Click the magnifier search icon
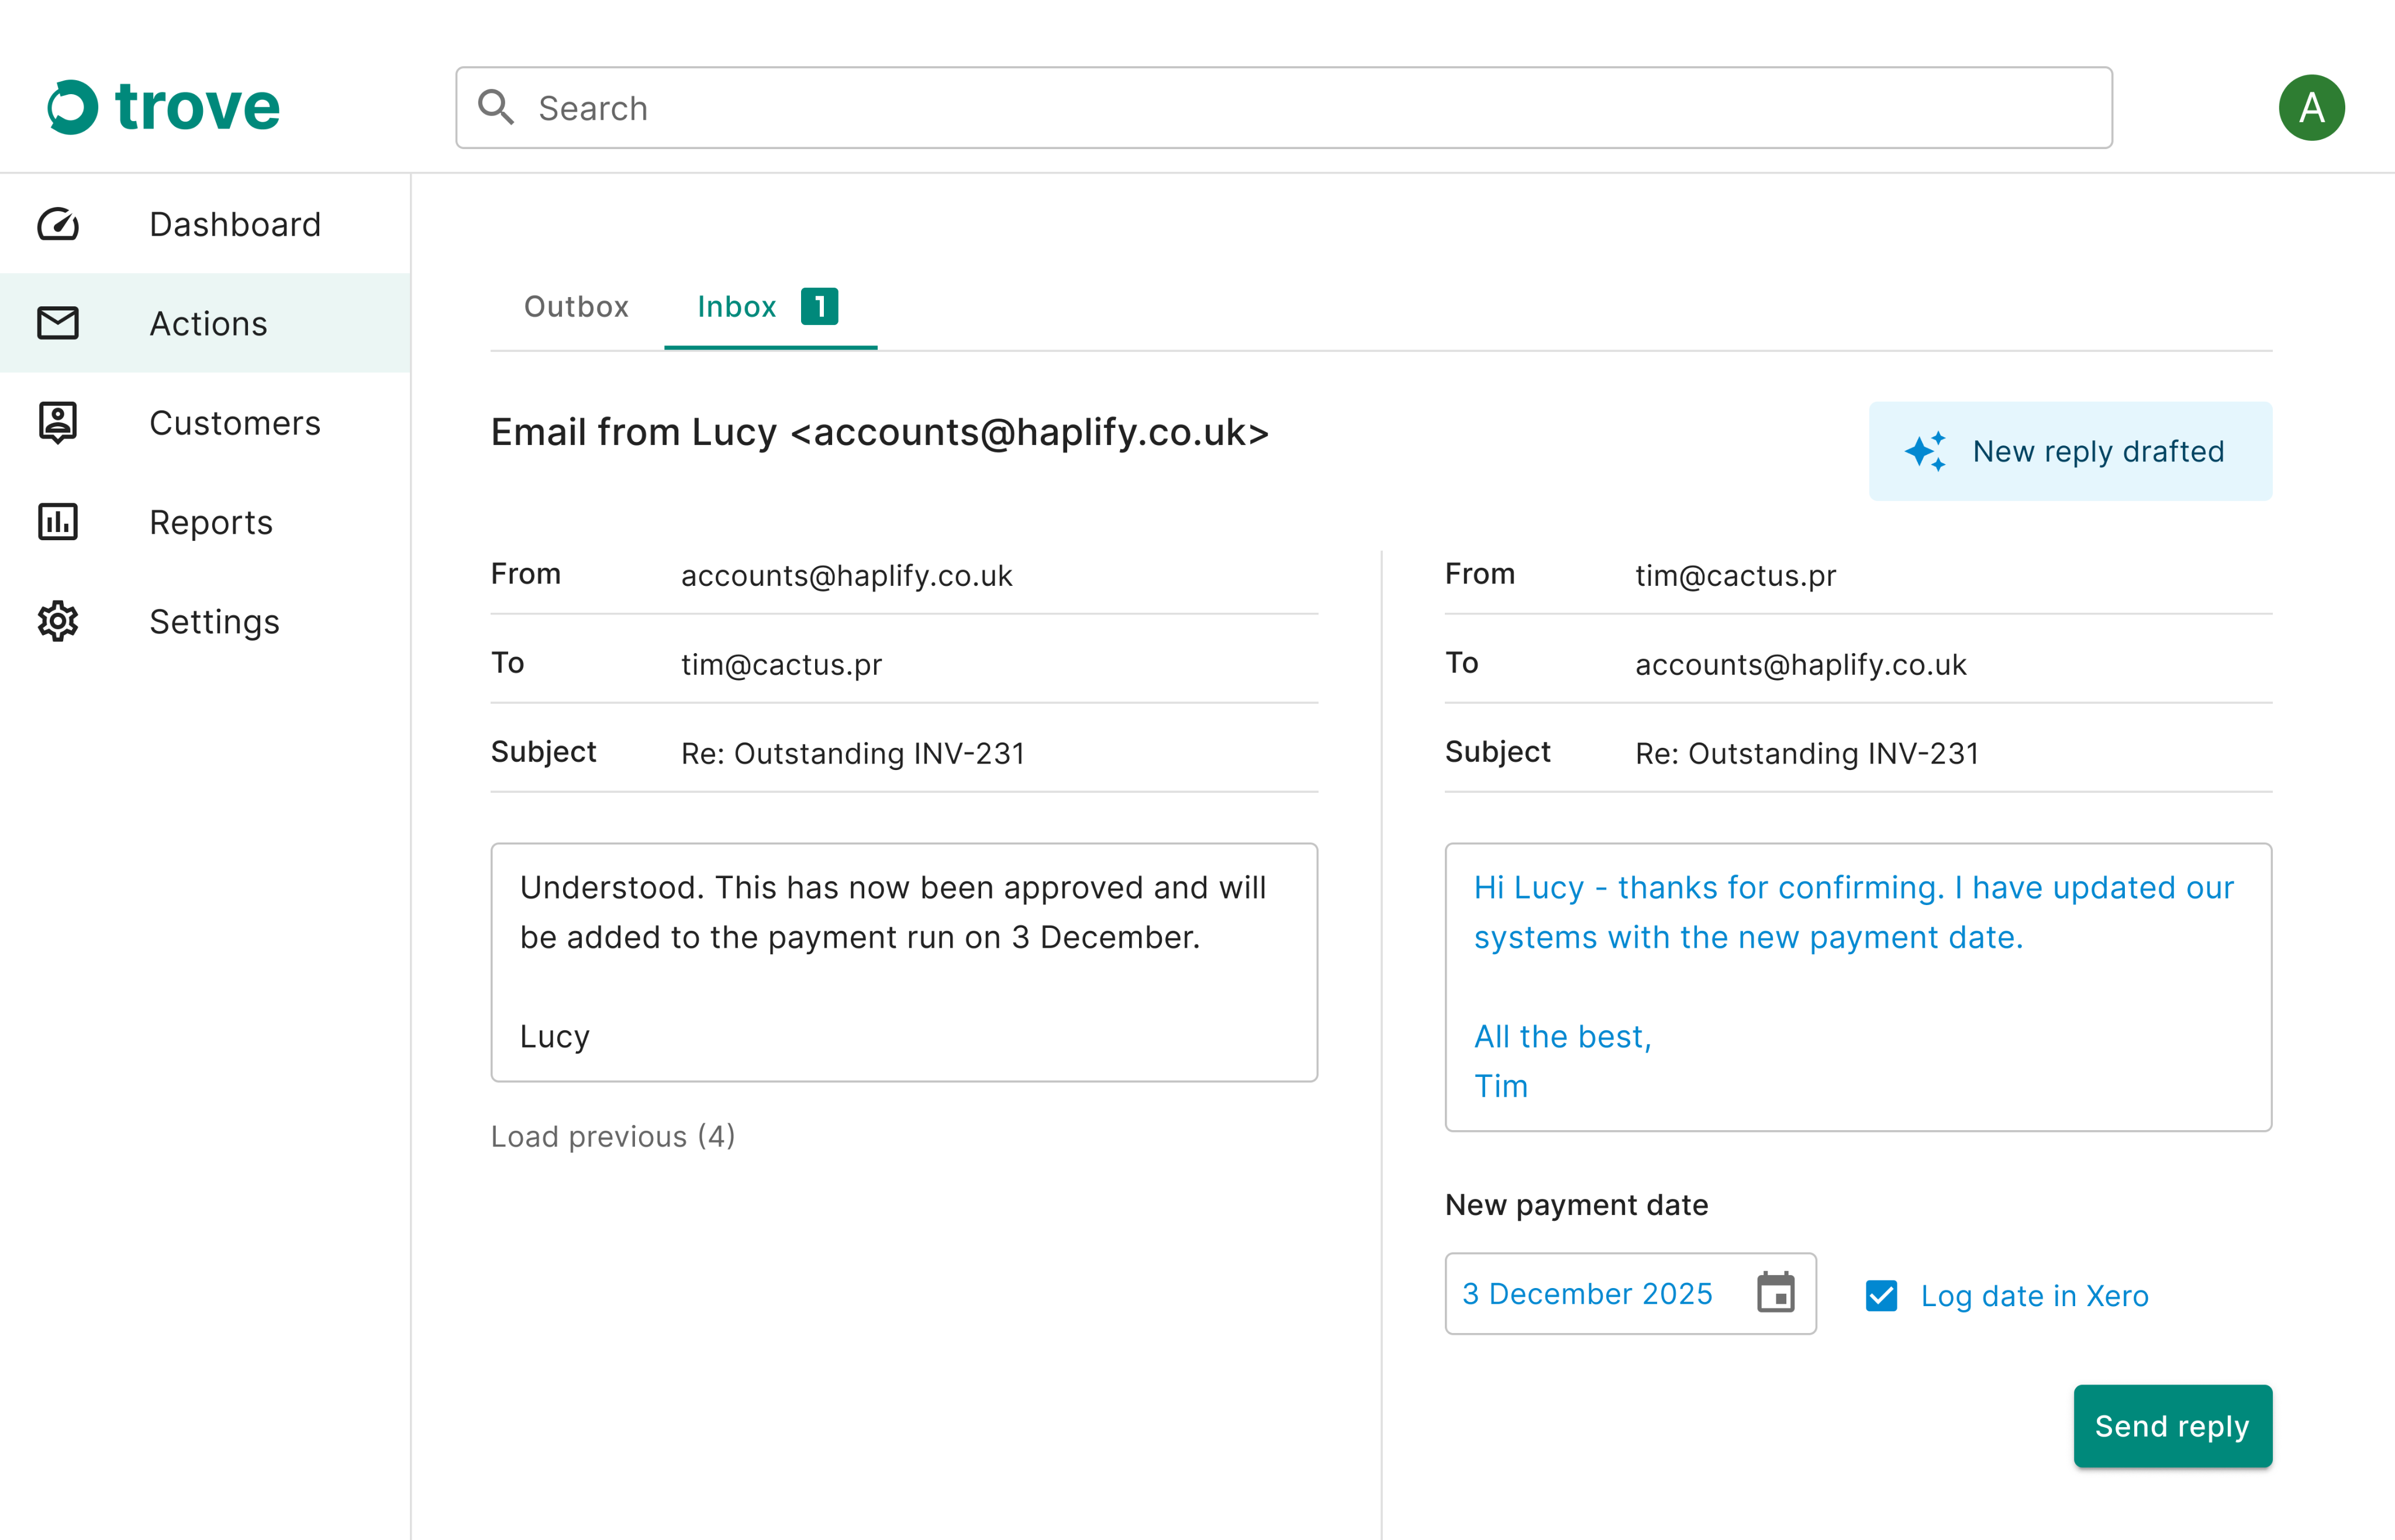This screenshot has height=1540, width=2395. tap(496, 108)
